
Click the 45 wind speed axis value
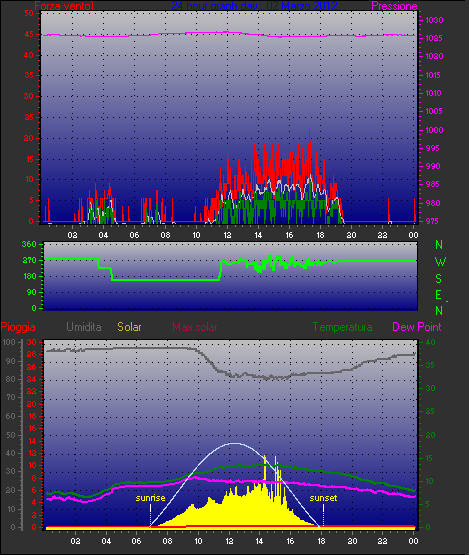29,34
